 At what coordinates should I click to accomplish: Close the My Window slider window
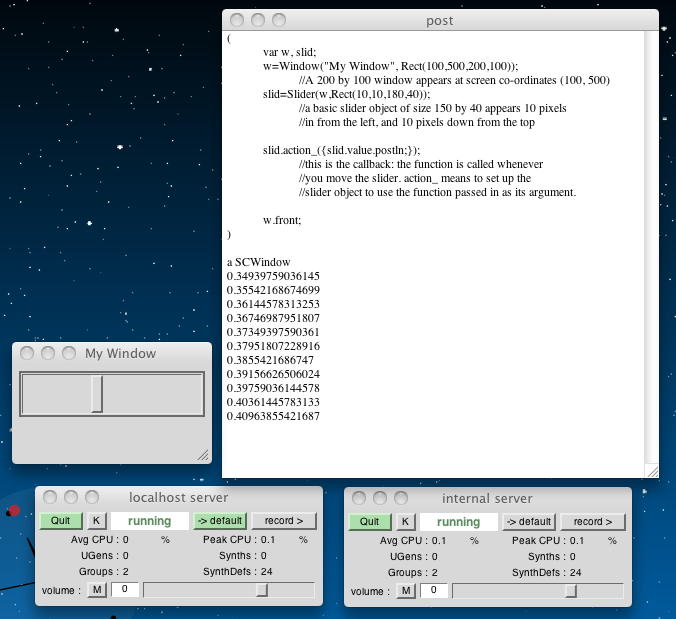point(27,353)
